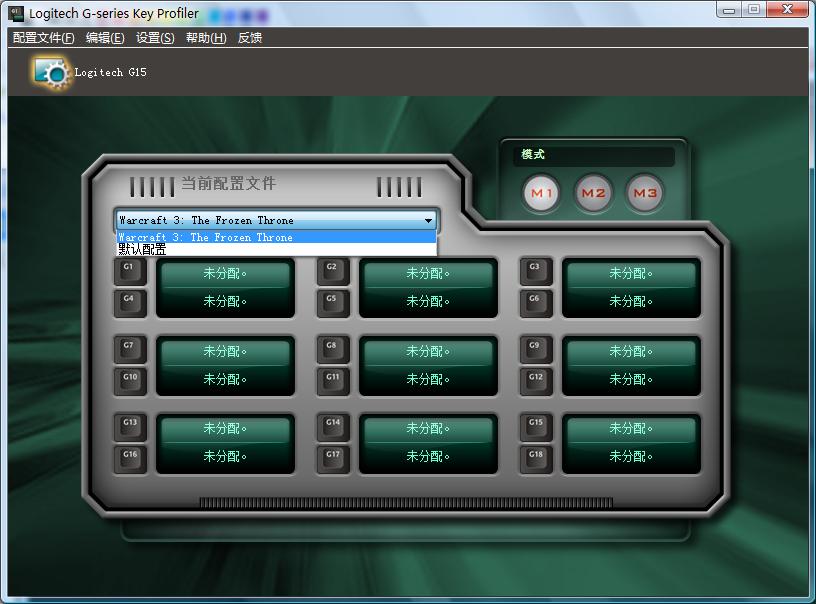Switch to M3 mode
The height and width of the screenshot is (604, 816).
(645, 194)
